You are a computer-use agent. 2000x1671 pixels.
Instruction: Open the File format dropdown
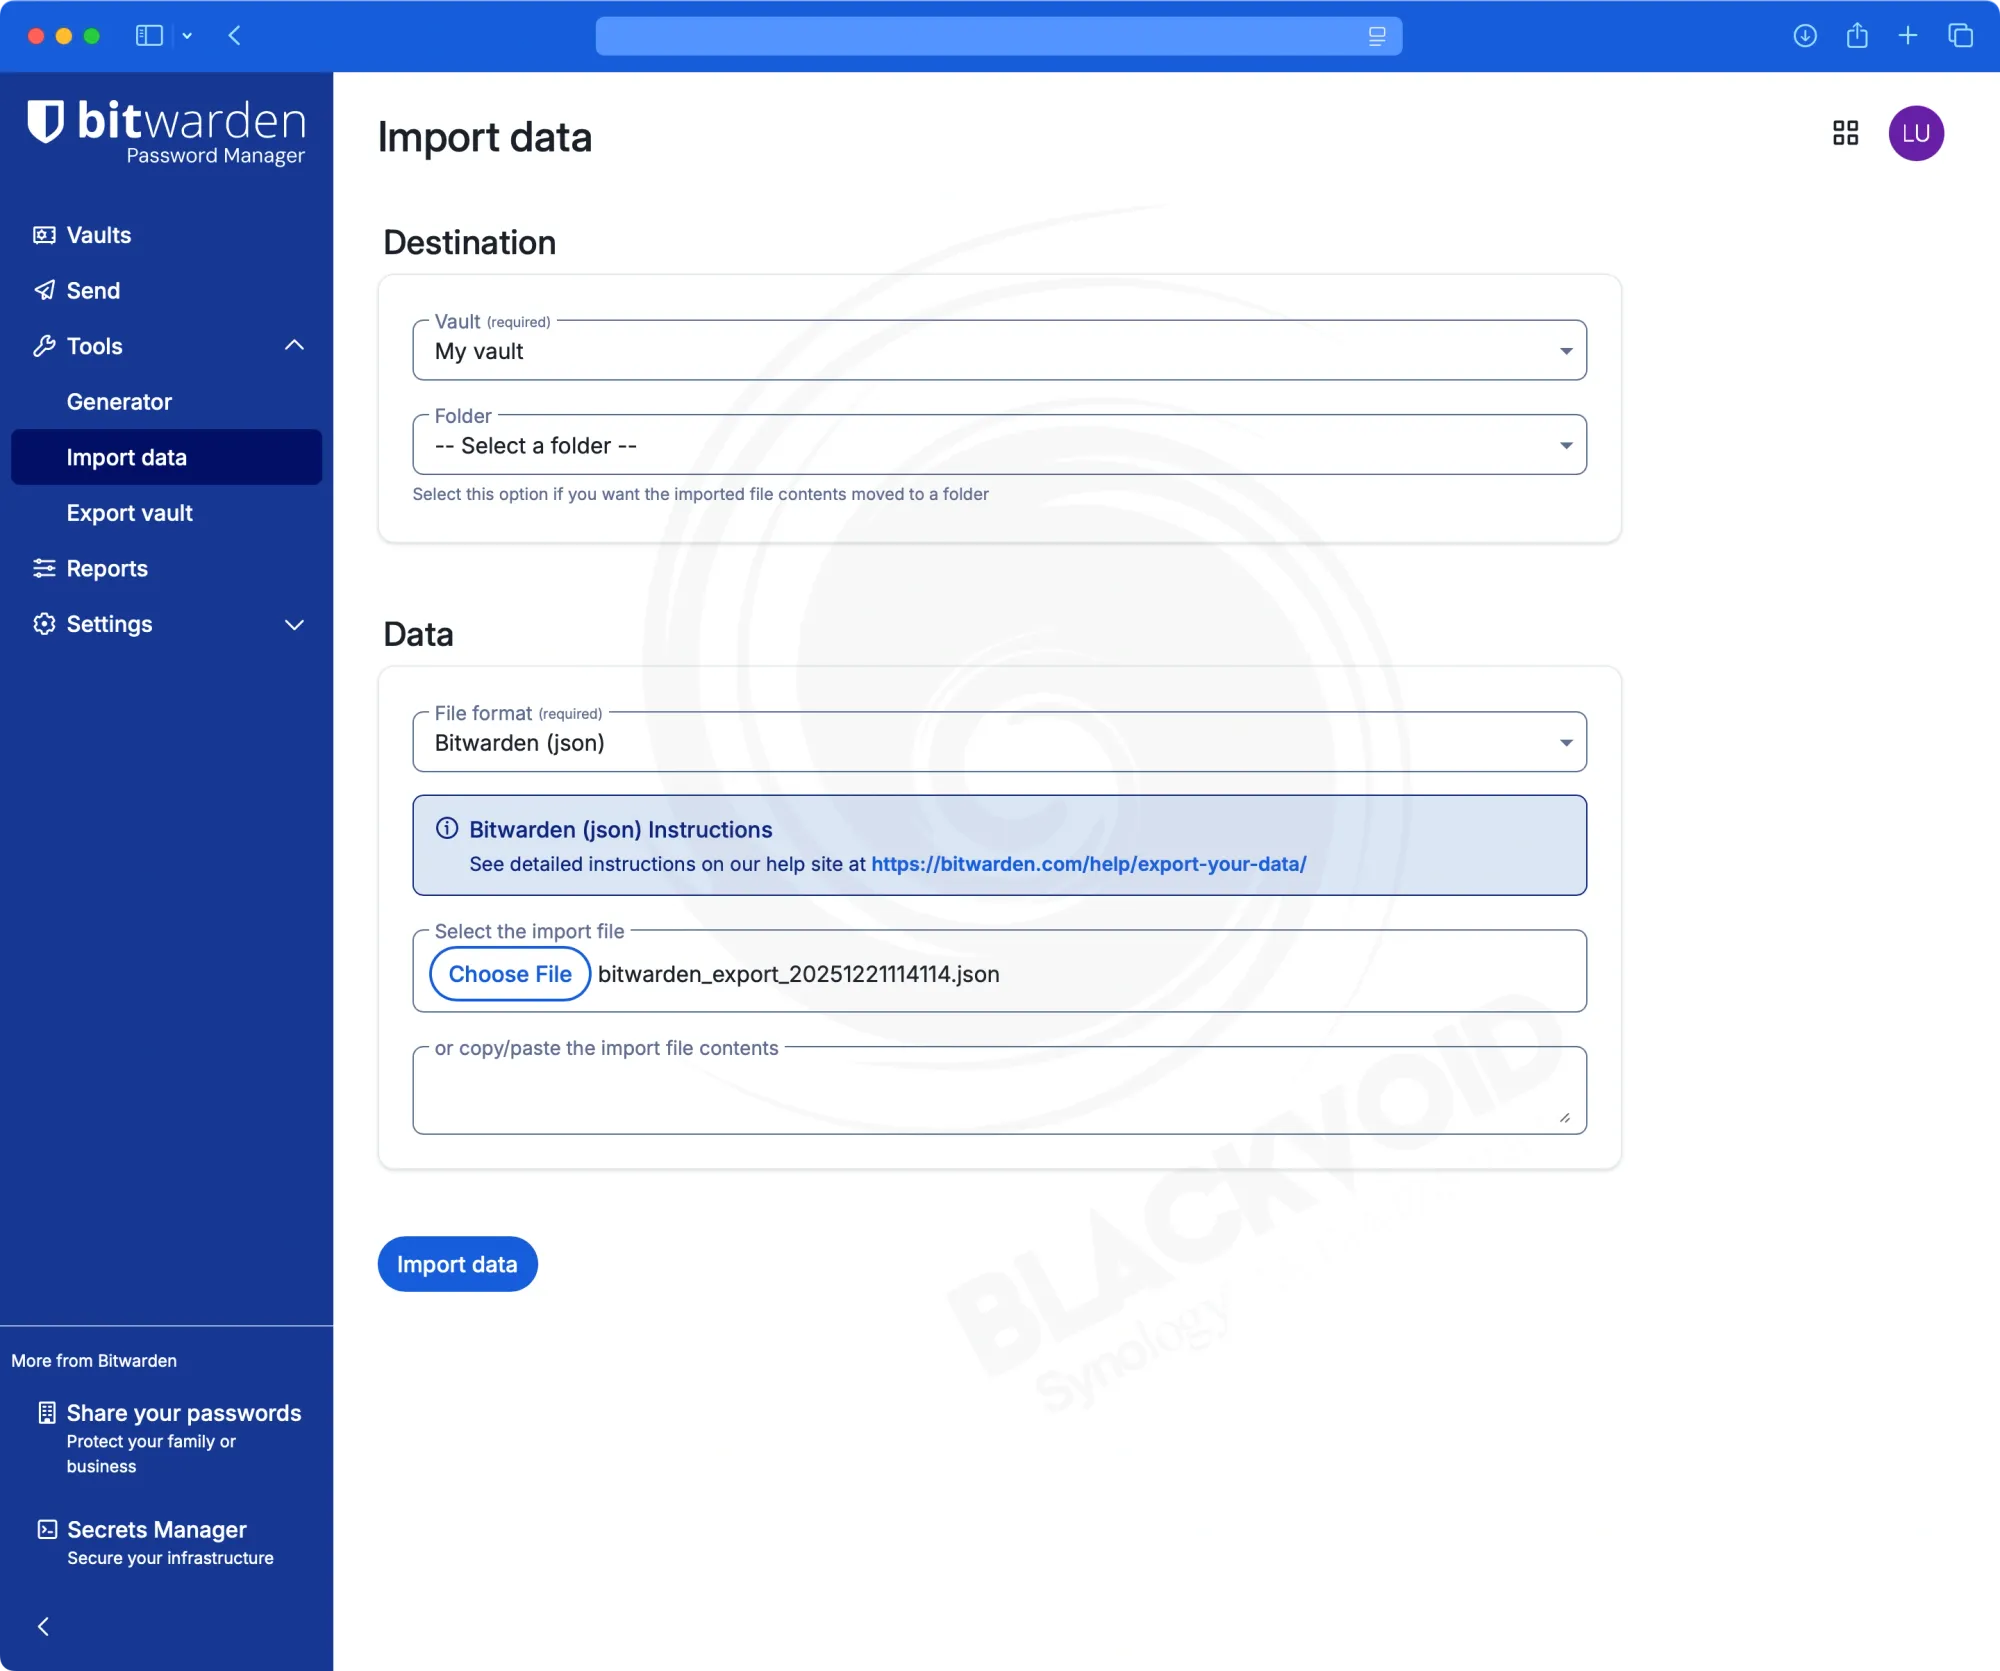tap(998, 743)
